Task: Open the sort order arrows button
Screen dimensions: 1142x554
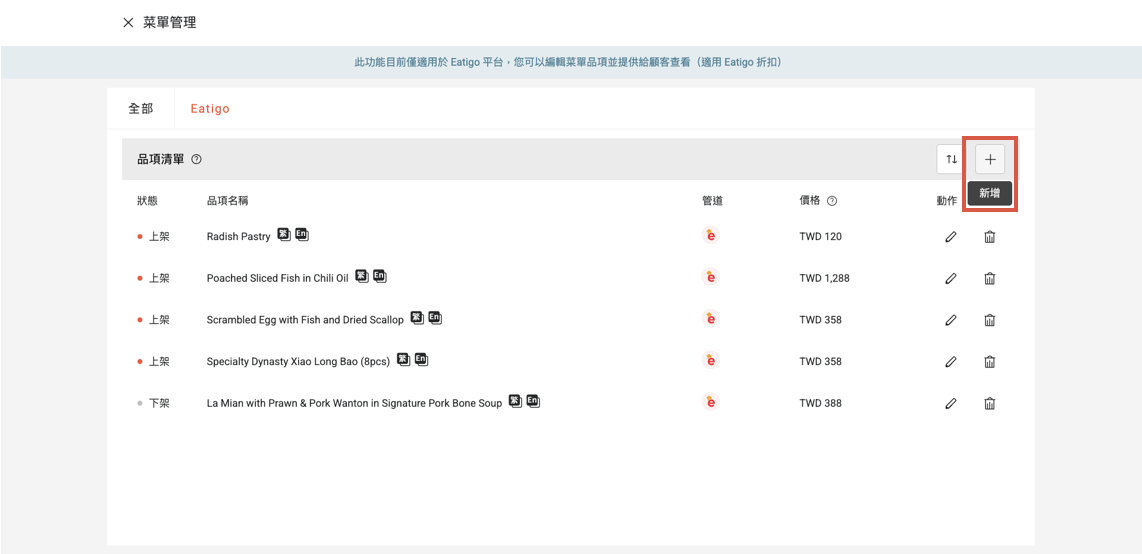Action: (951, 159)
